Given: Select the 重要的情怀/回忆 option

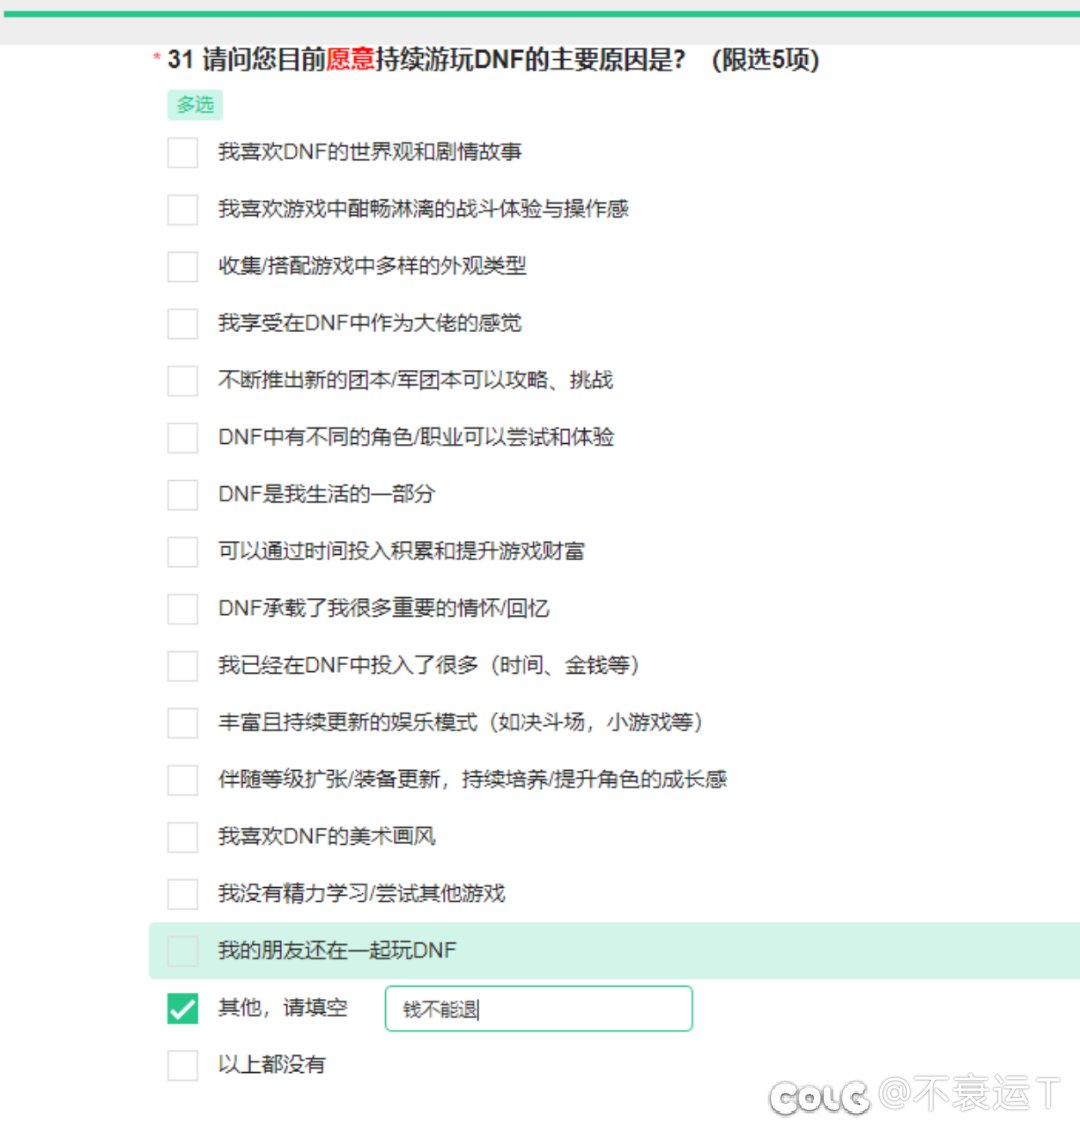Looking at the screenshot, I should point(183,608).
